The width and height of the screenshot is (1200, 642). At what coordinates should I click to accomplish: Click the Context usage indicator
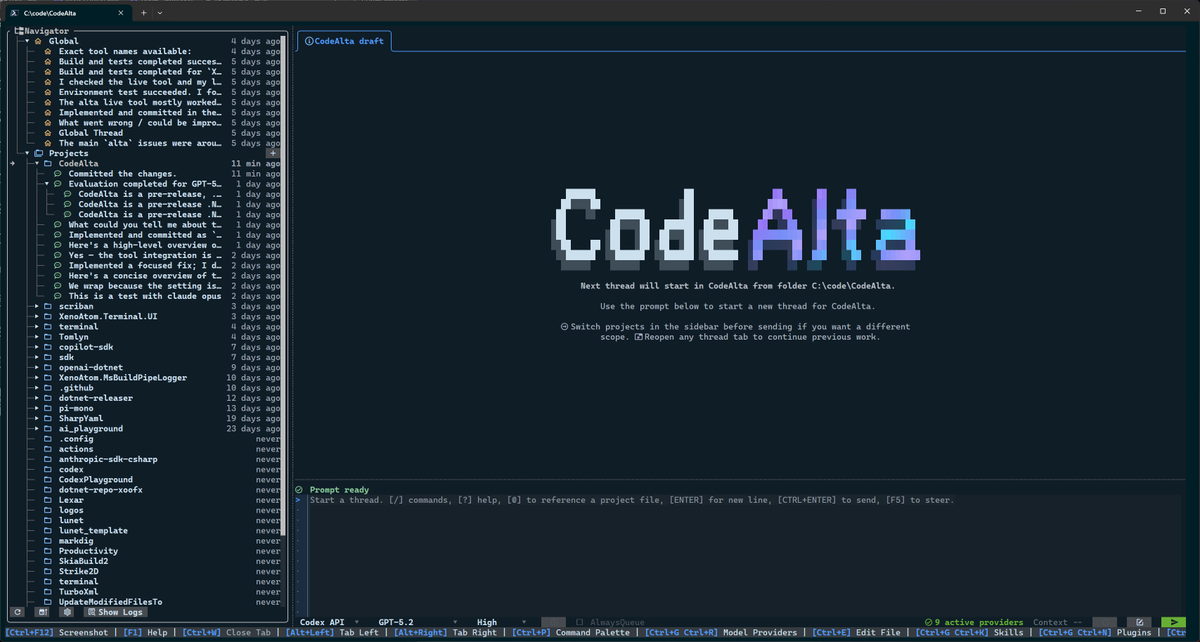(1059, 622)
